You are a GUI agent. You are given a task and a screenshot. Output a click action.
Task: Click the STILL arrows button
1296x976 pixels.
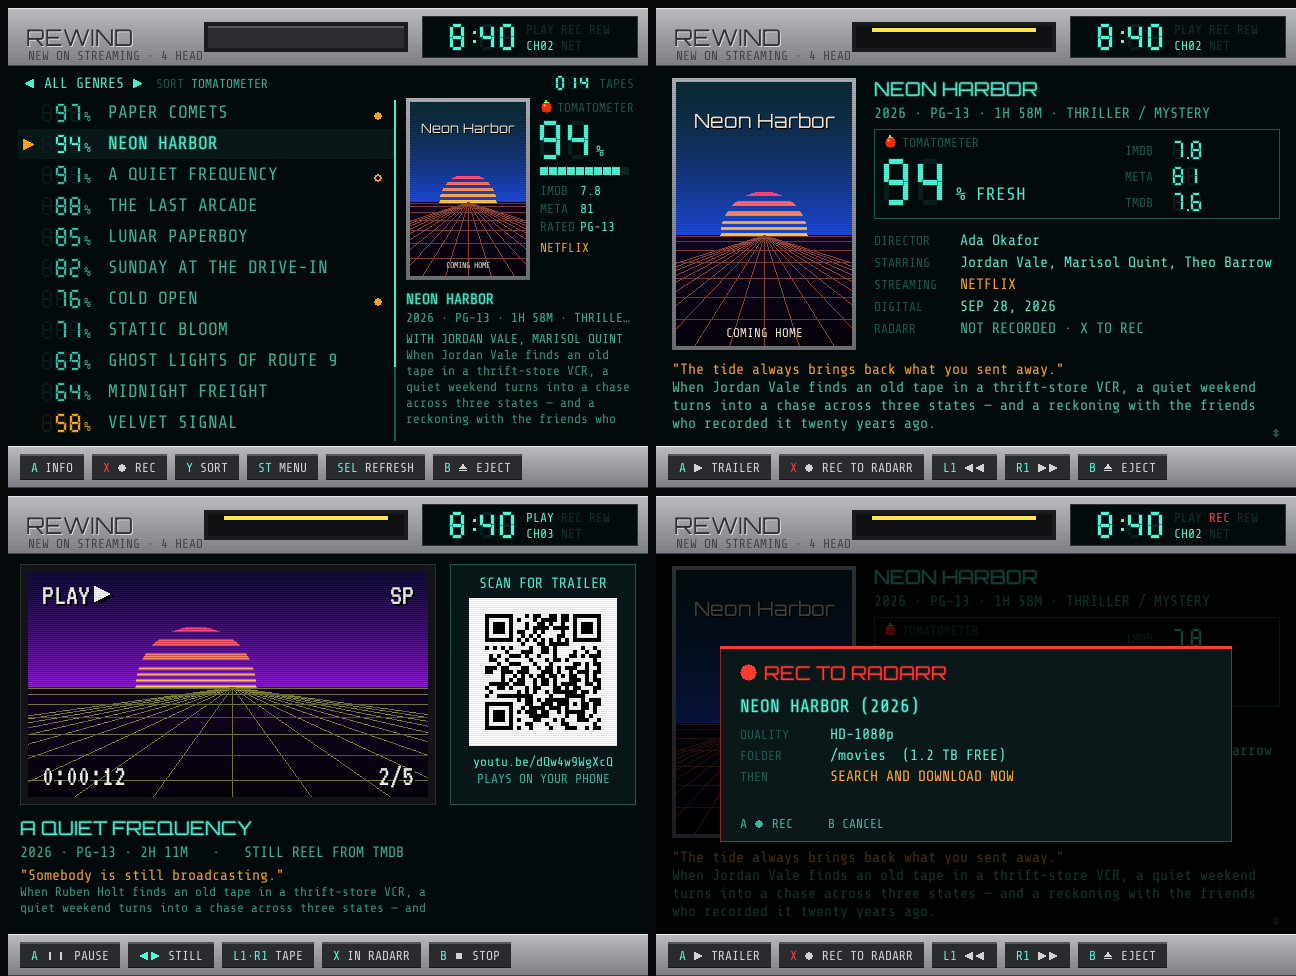point(170,955)
